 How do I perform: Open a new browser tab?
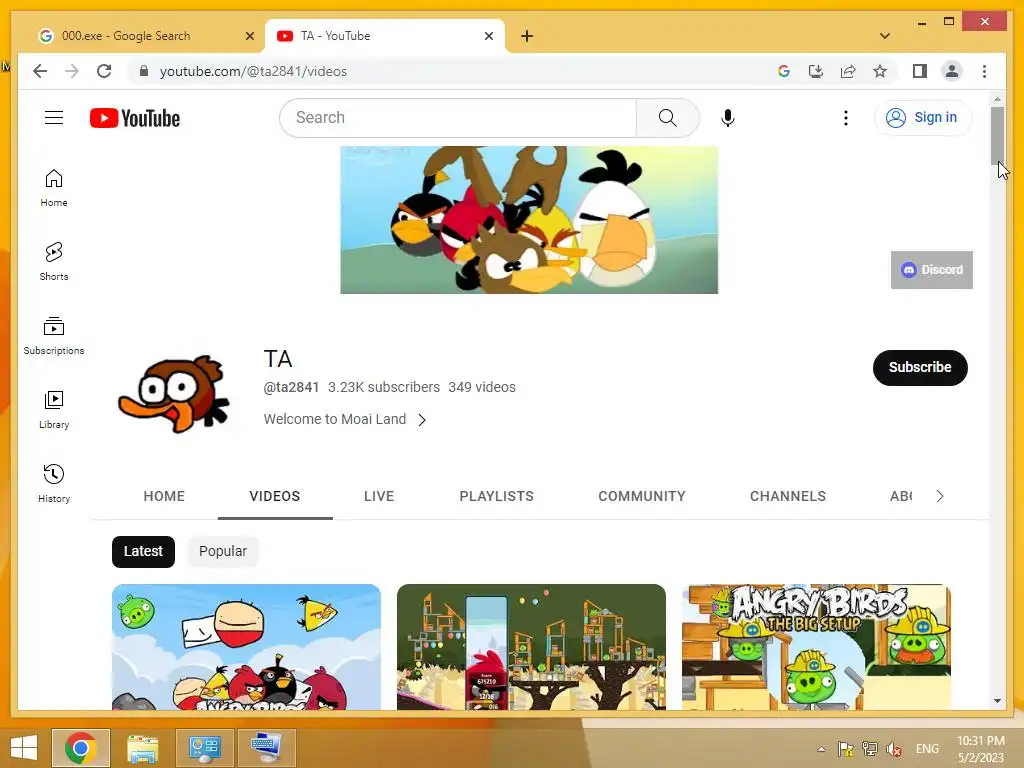click(x=527, y=36)
